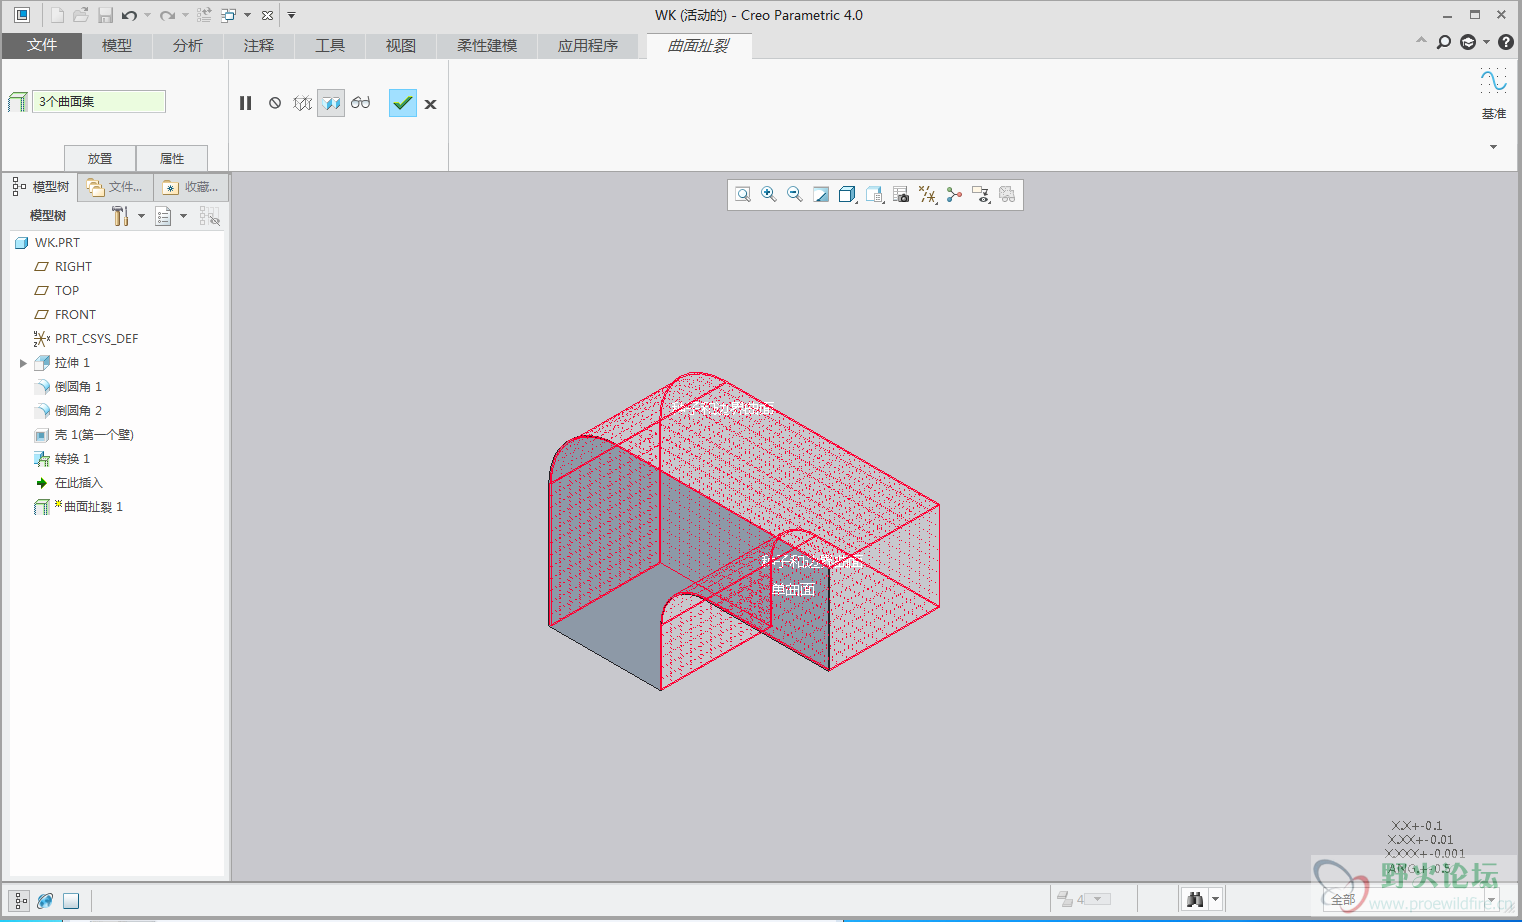Expand the 拉伸 1 feature node

click(x=23, y=363)
